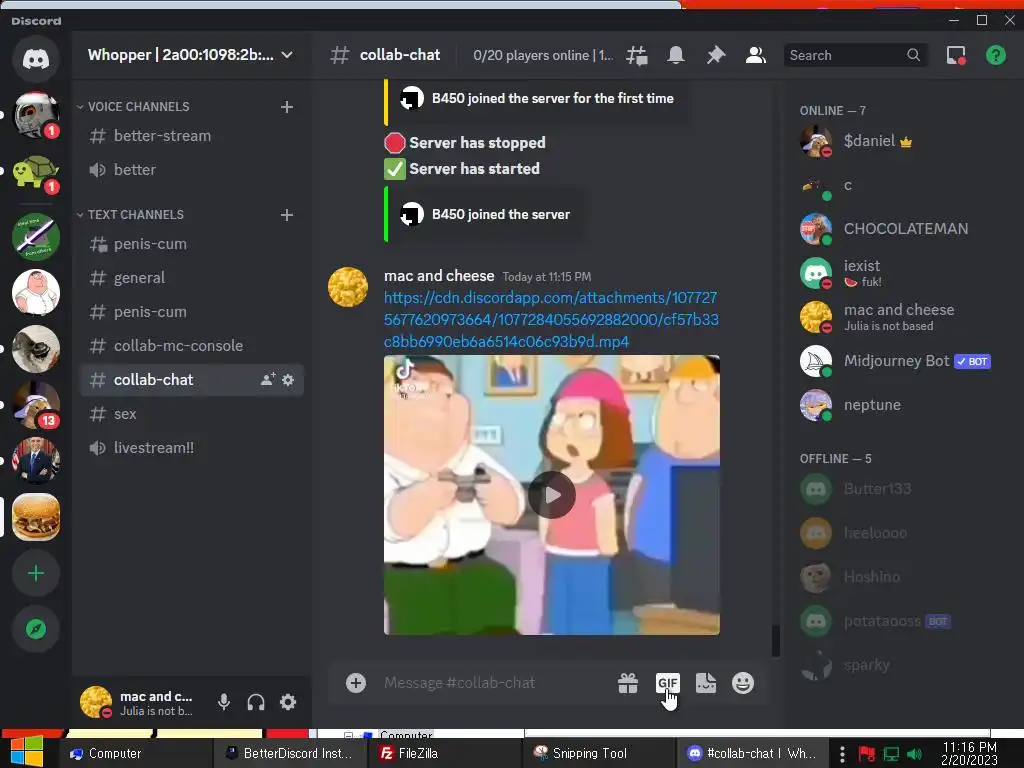The width and height of the screenshot is (1024, 768).
Task: Focus the Message #collab-chat input
Action: [x=493, y=683]
